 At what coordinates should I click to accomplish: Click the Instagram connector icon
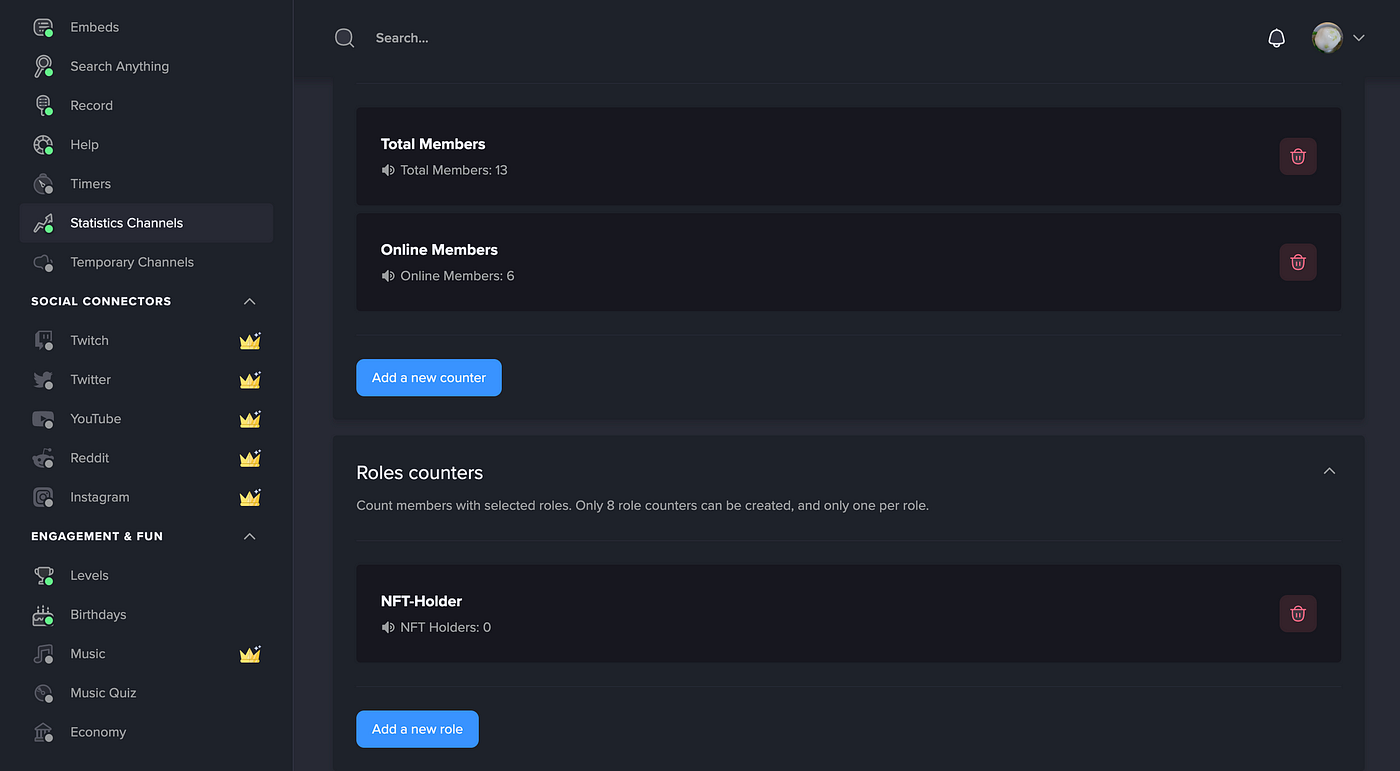43,497
